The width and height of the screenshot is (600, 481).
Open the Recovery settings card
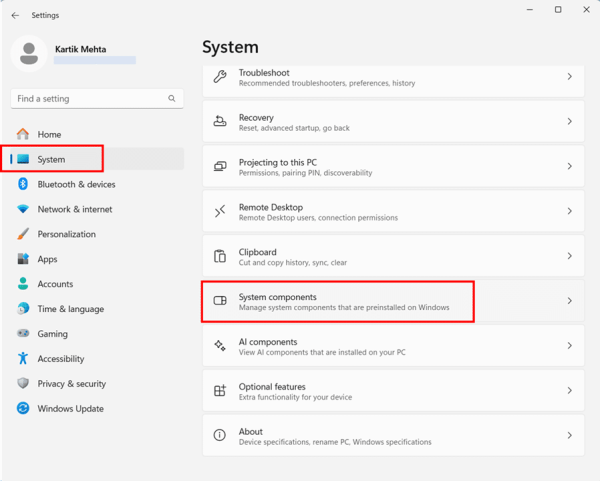pyautogui.click(x=393, y=121)
